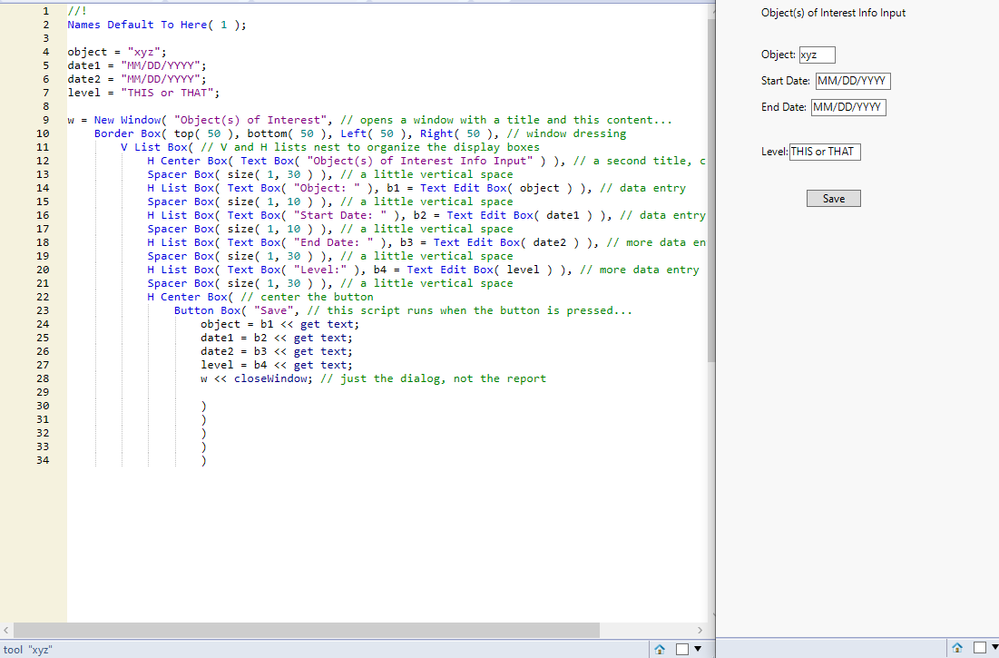The width and height of the screenshot is (999, 658).
Task: Click the vertical scrollbar thumb of the script editor
Action: (x=711, y=189)
